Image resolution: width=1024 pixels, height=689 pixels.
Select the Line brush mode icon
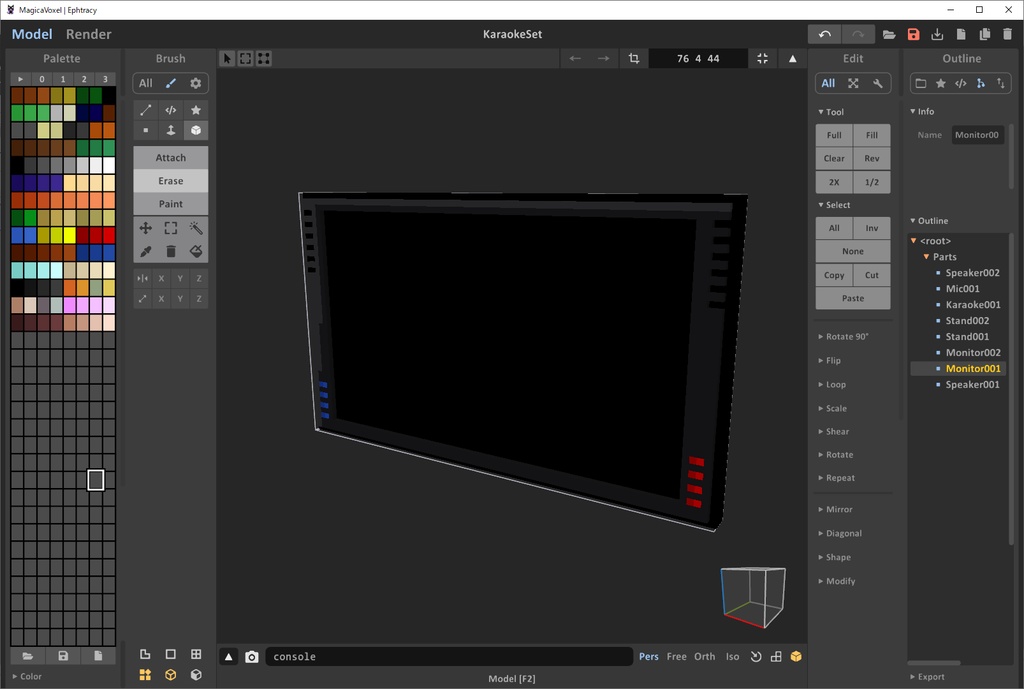point(146,110)
